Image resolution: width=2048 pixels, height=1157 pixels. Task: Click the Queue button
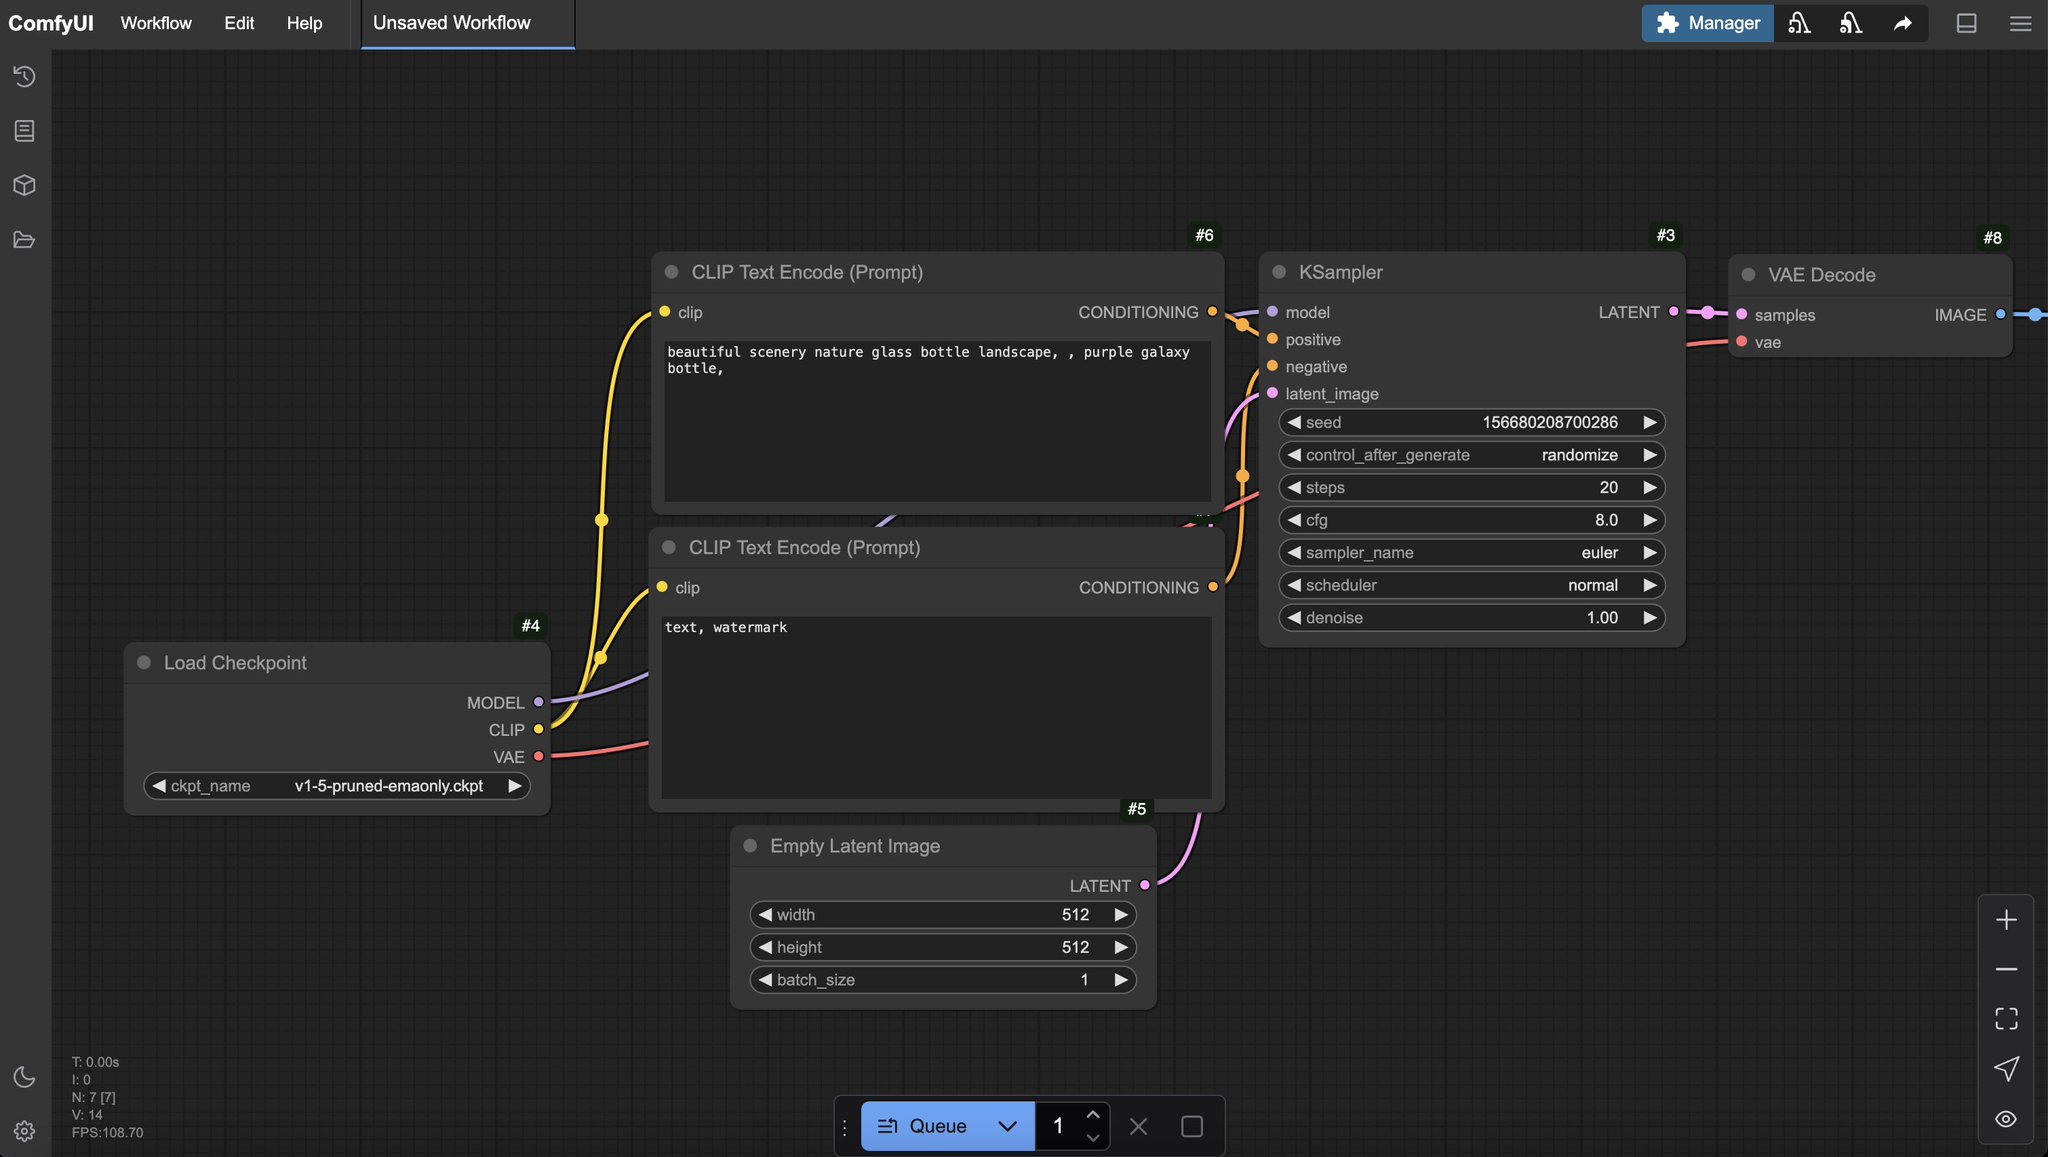[x=922, y=1127]
